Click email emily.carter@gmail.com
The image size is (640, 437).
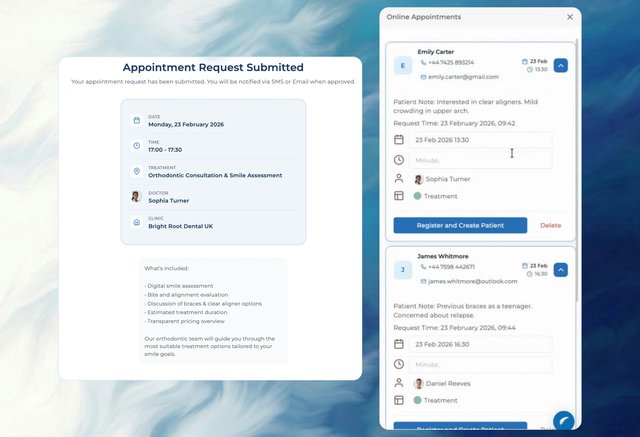click(x=463, y=77)
